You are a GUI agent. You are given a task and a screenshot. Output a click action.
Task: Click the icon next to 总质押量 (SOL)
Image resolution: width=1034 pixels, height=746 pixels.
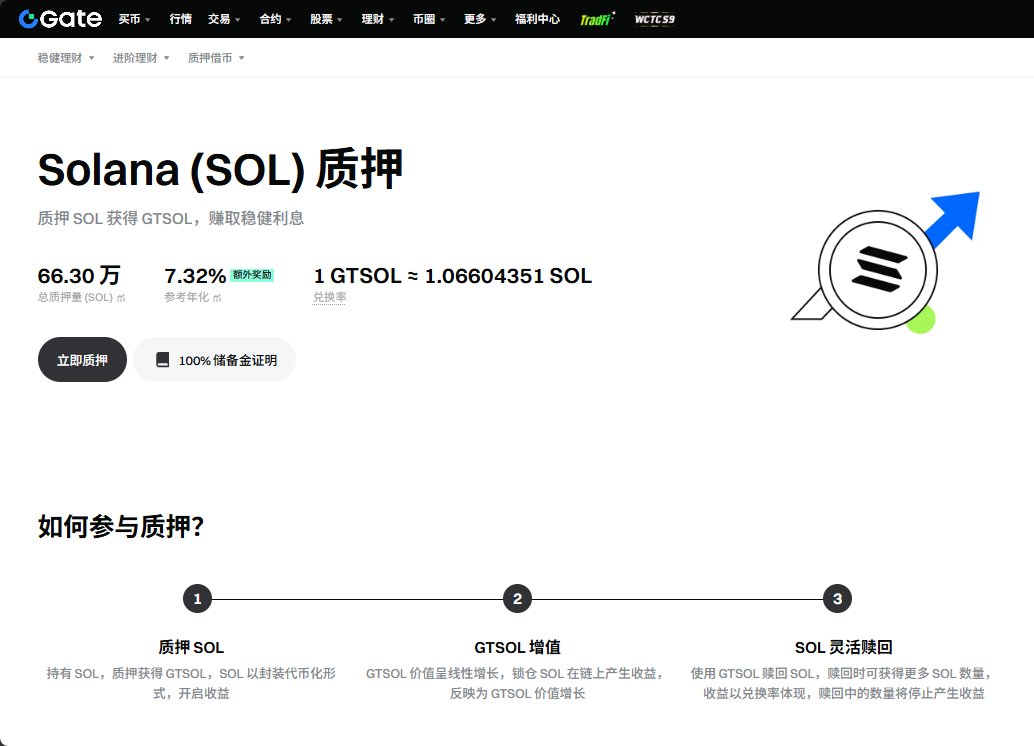pyautogui.click(x=121, y=297)
